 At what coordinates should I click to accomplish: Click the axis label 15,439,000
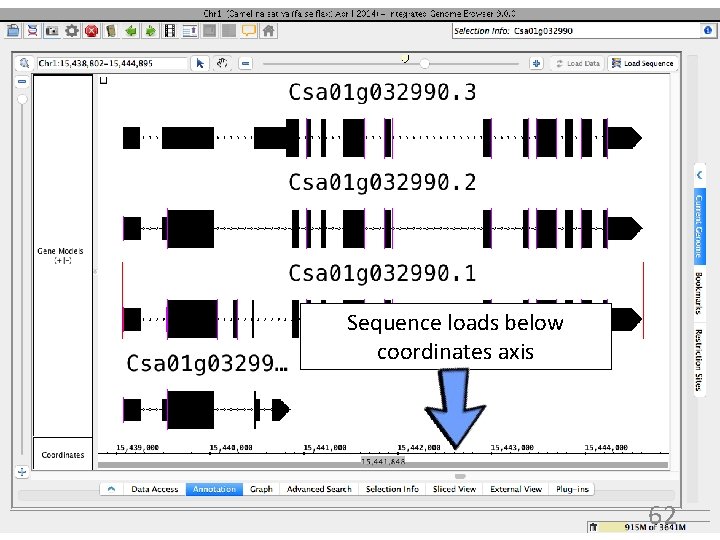click(137, 447)
